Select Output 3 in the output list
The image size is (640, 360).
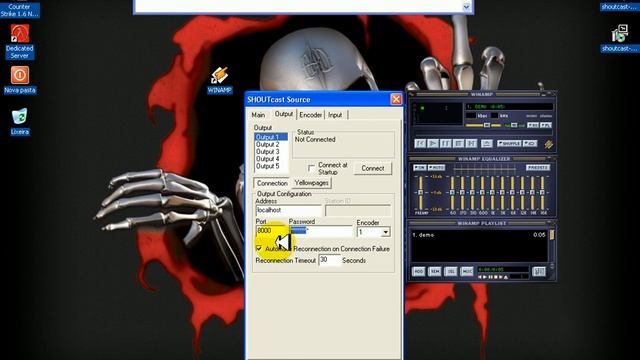[x=271, y=152]
